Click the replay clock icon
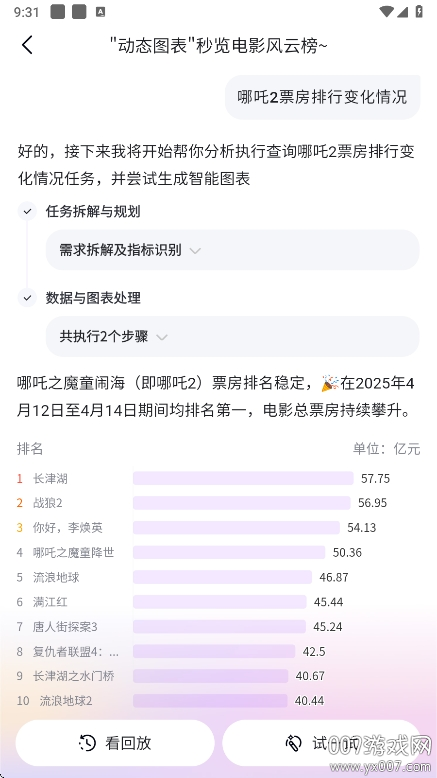Image resolution: width=437 pixels, height=778 pixels. (87, 743)
